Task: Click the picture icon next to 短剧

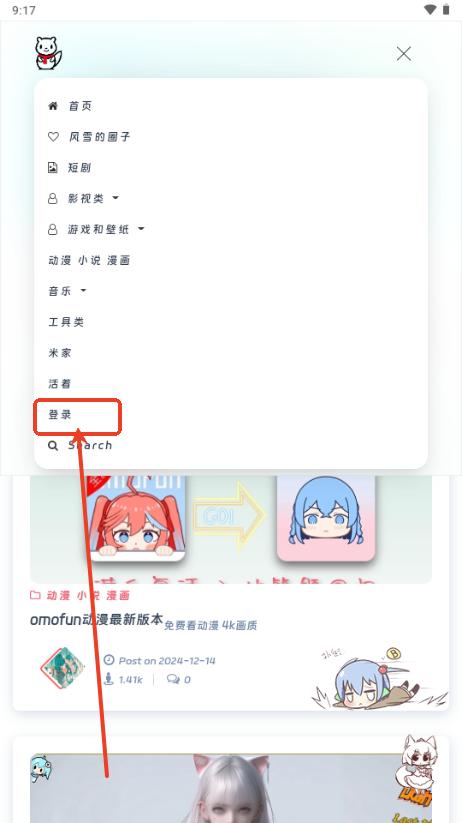Action: tap(52, 168)
